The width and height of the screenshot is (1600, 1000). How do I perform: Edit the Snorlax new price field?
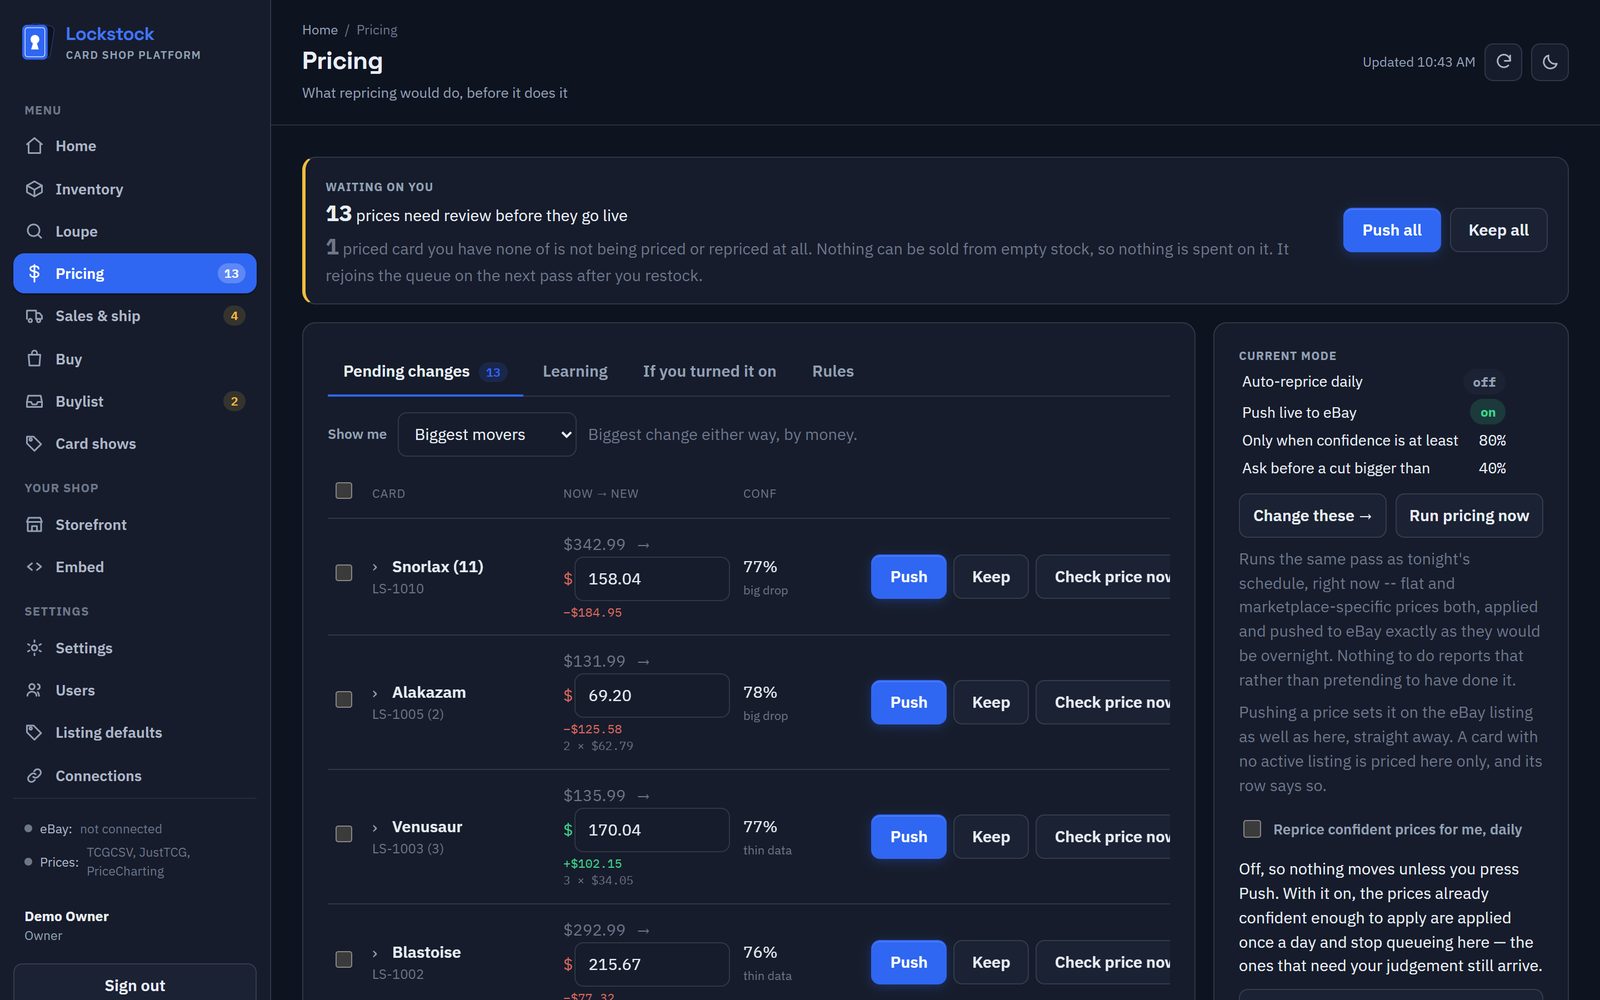coord(652,579)
